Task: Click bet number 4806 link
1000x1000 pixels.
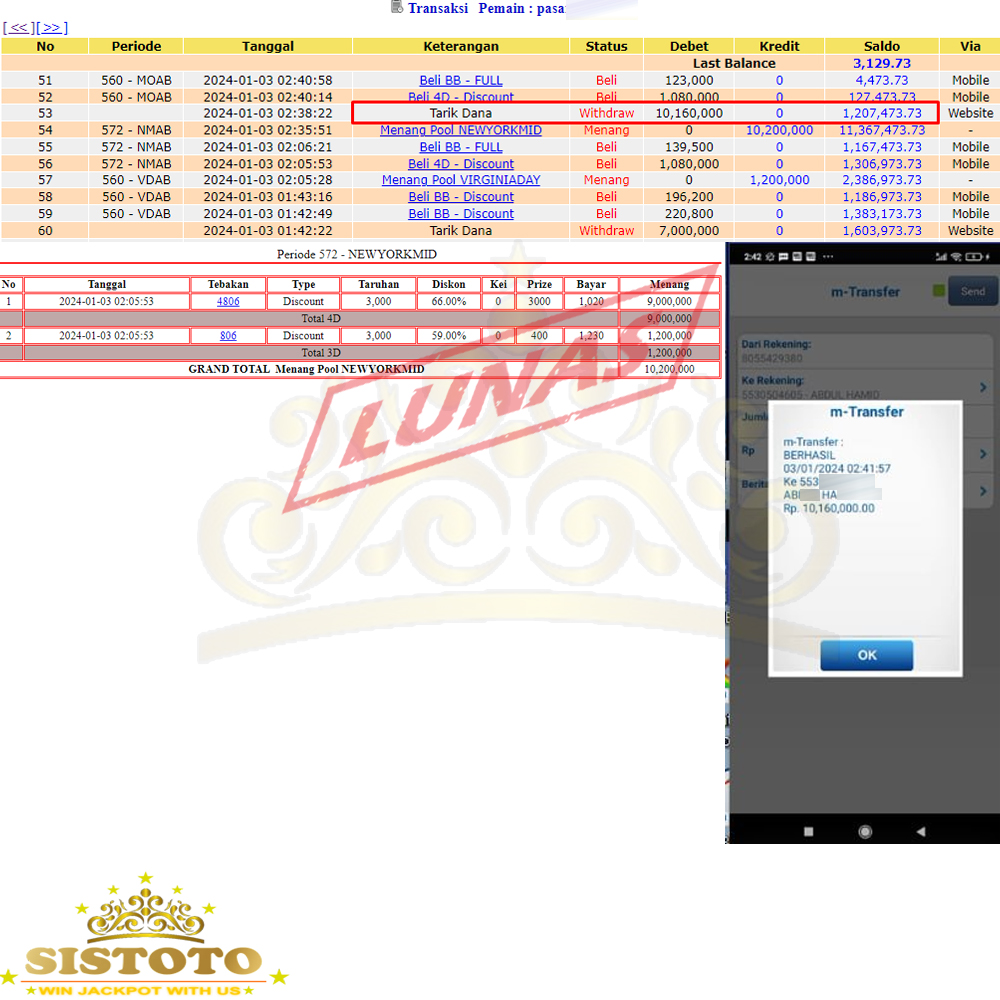Action: (x=228, y=301)
